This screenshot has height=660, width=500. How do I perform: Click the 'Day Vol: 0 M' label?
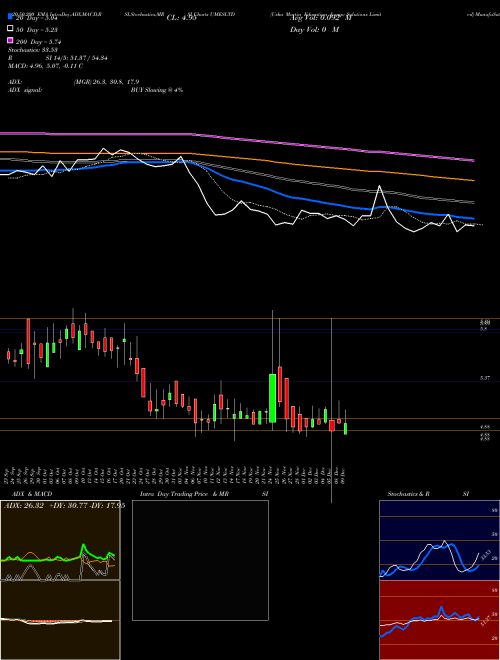[314, 30]
